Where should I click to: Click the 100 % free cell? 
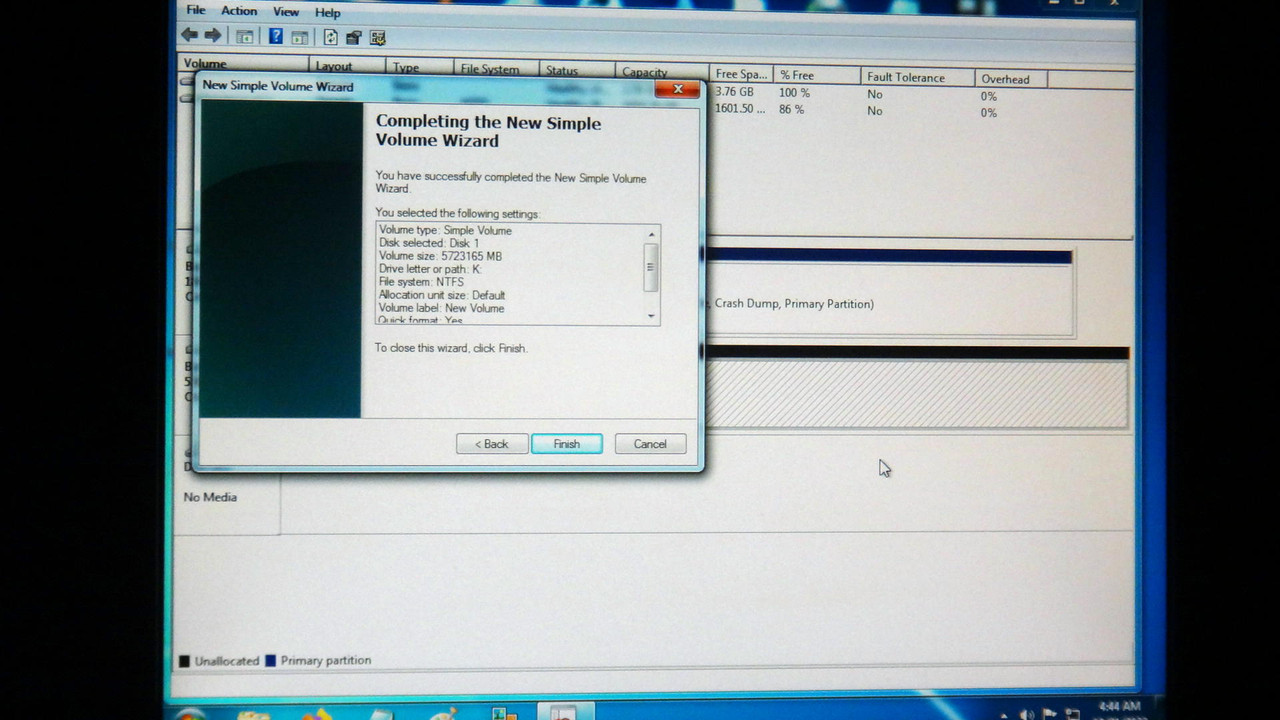(x=794, y=92)
